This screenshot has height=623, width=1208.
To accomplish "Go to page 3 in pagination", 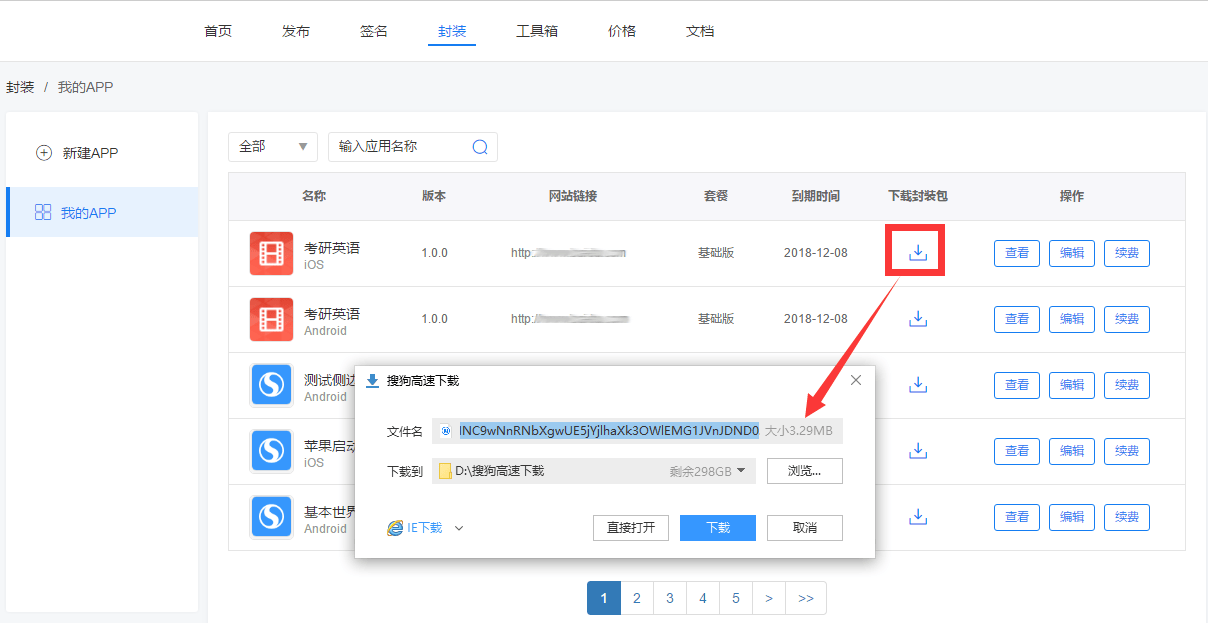I will [669, 598].
